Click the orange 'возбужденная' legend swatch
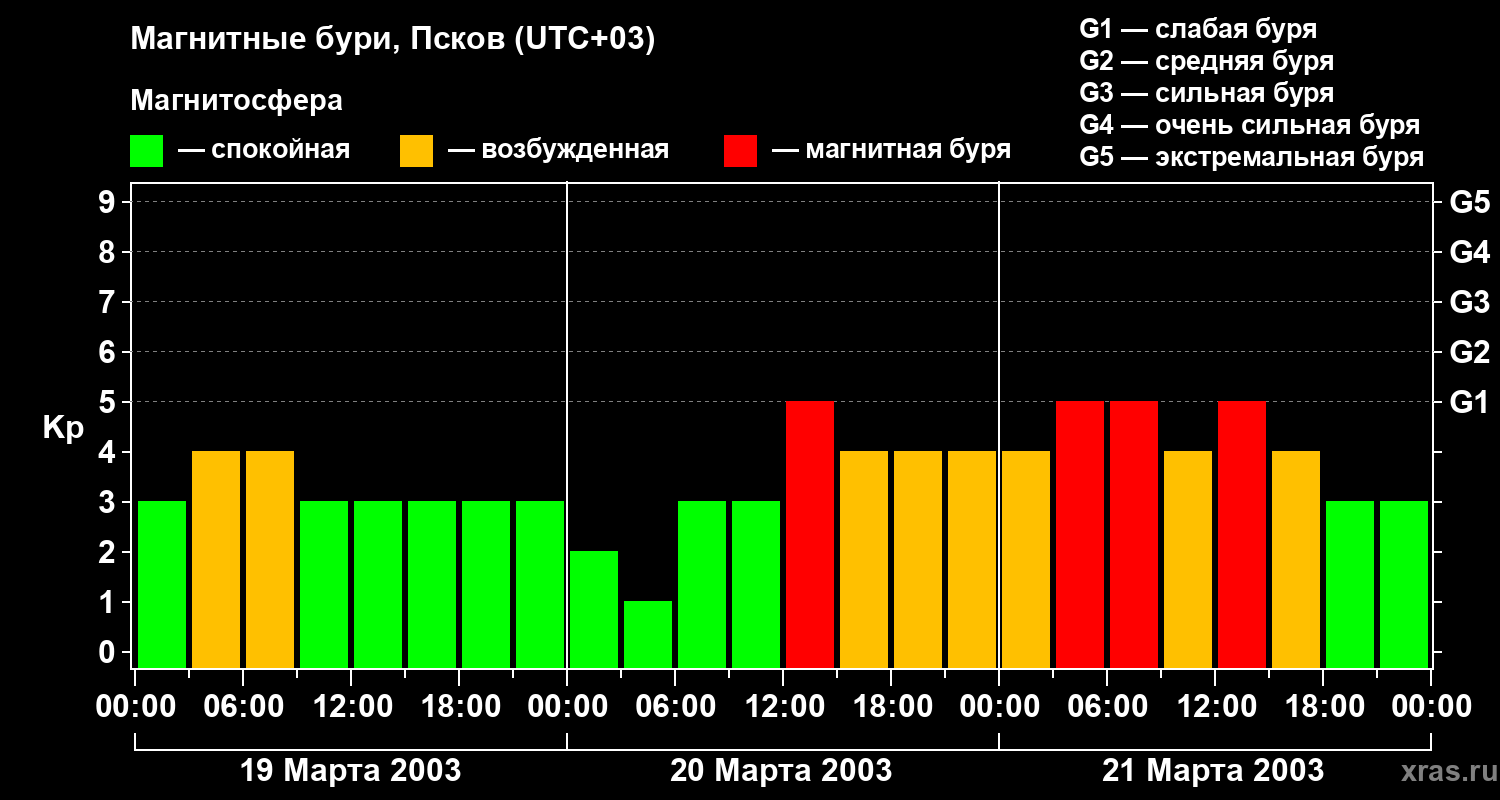Screen dimensions: 1500x800 [x=416, y=151]
